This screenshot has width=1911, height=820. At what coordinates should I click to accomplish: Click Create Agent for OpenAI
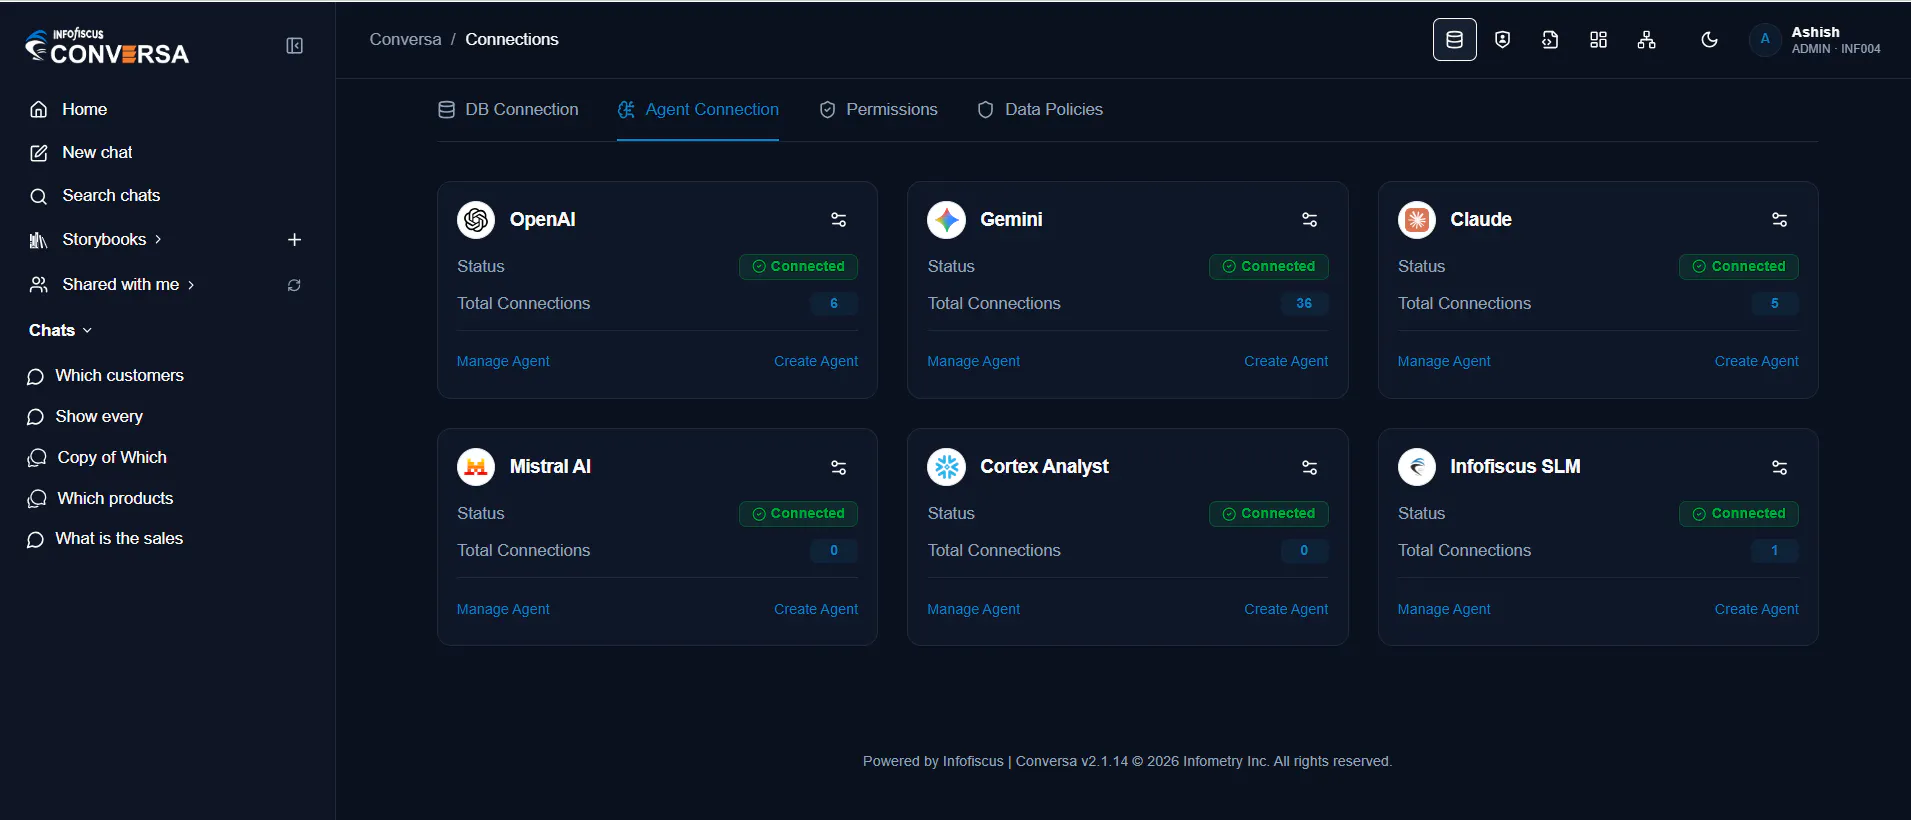coord(816,362)
